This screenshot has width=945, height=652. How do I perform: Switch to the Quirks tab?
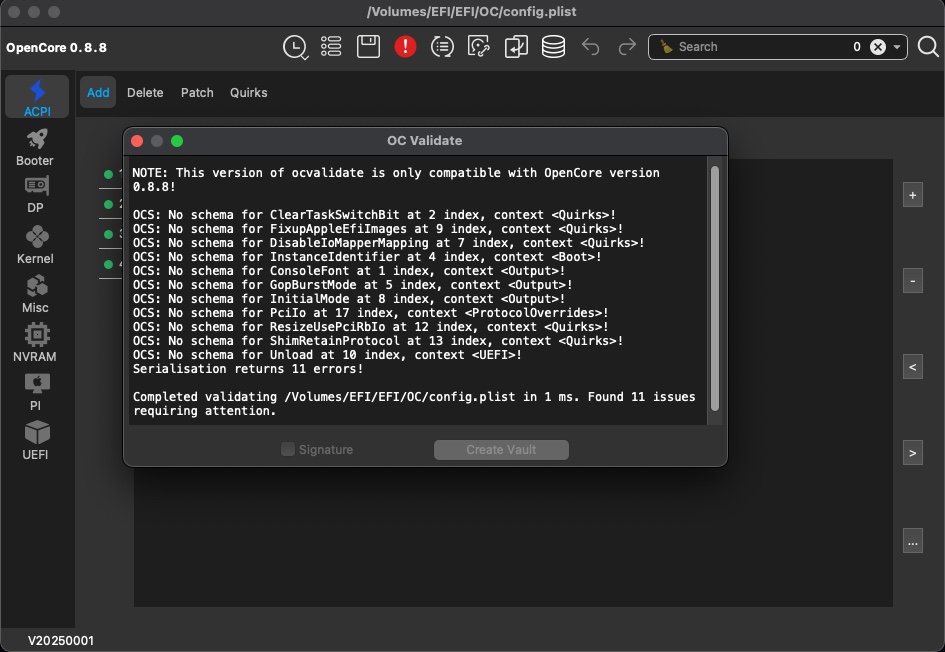click(248, 92)
